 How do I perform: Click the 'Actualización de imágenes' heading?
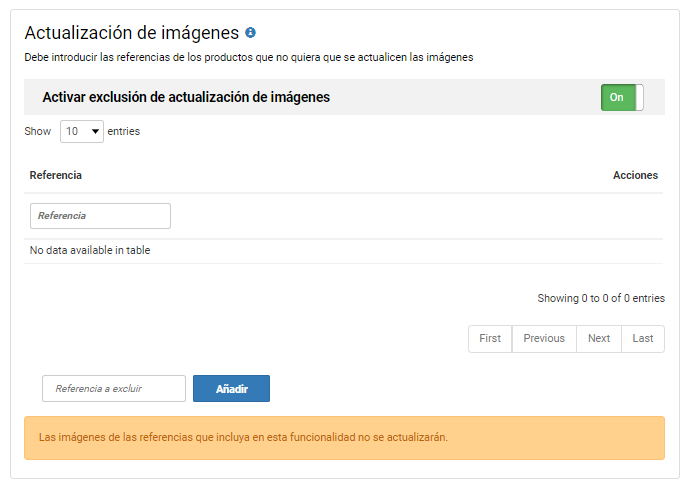click(132, 33)
